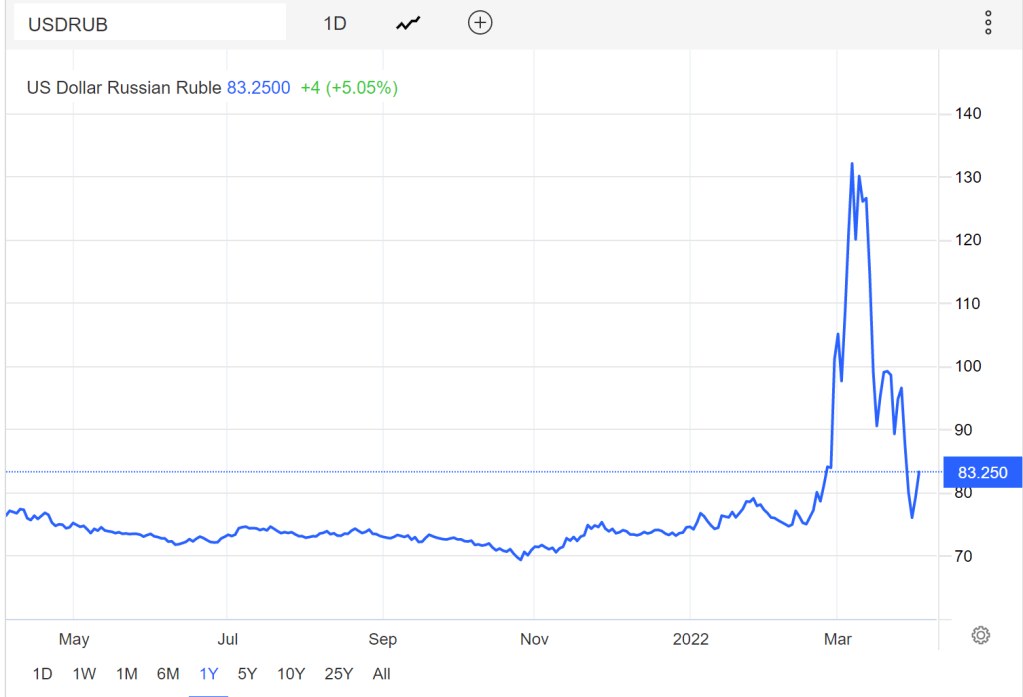Click the March peak on chart line
This screenshot has width=1023, height=697.
pos(852,164)
